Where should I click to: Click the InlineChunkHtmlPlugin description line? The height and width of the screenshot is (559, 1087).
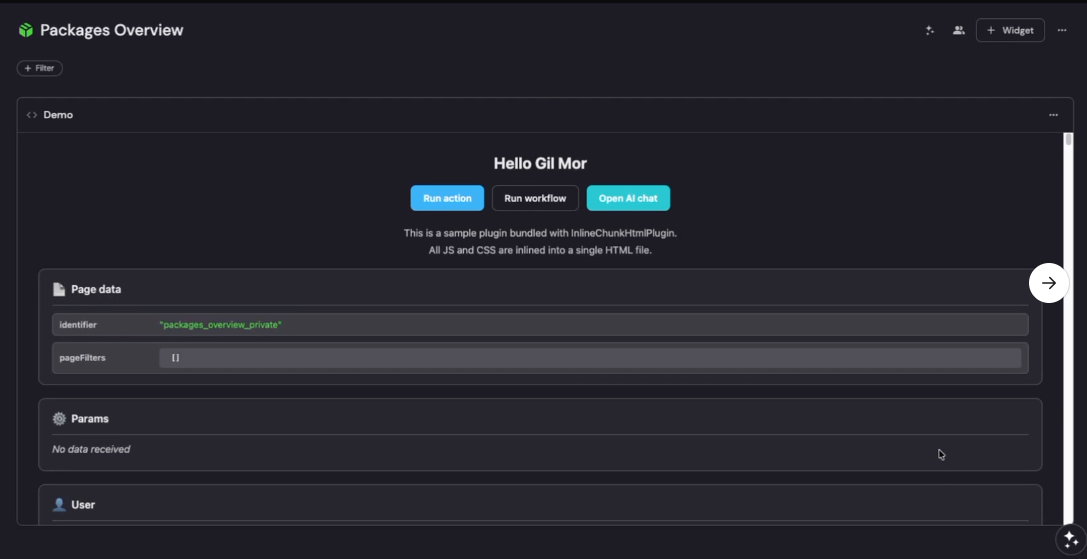tap(540, 233)
